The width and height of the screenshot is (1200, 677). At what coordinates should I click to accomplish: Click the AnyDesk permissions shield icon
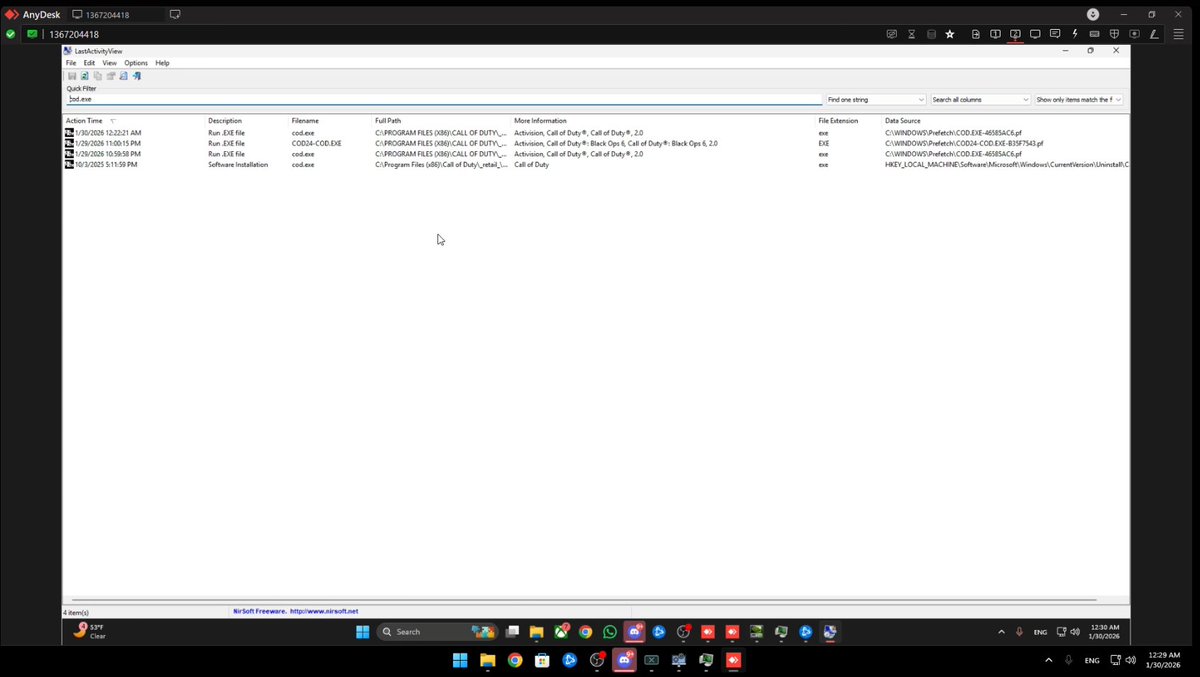(1114, 34)
